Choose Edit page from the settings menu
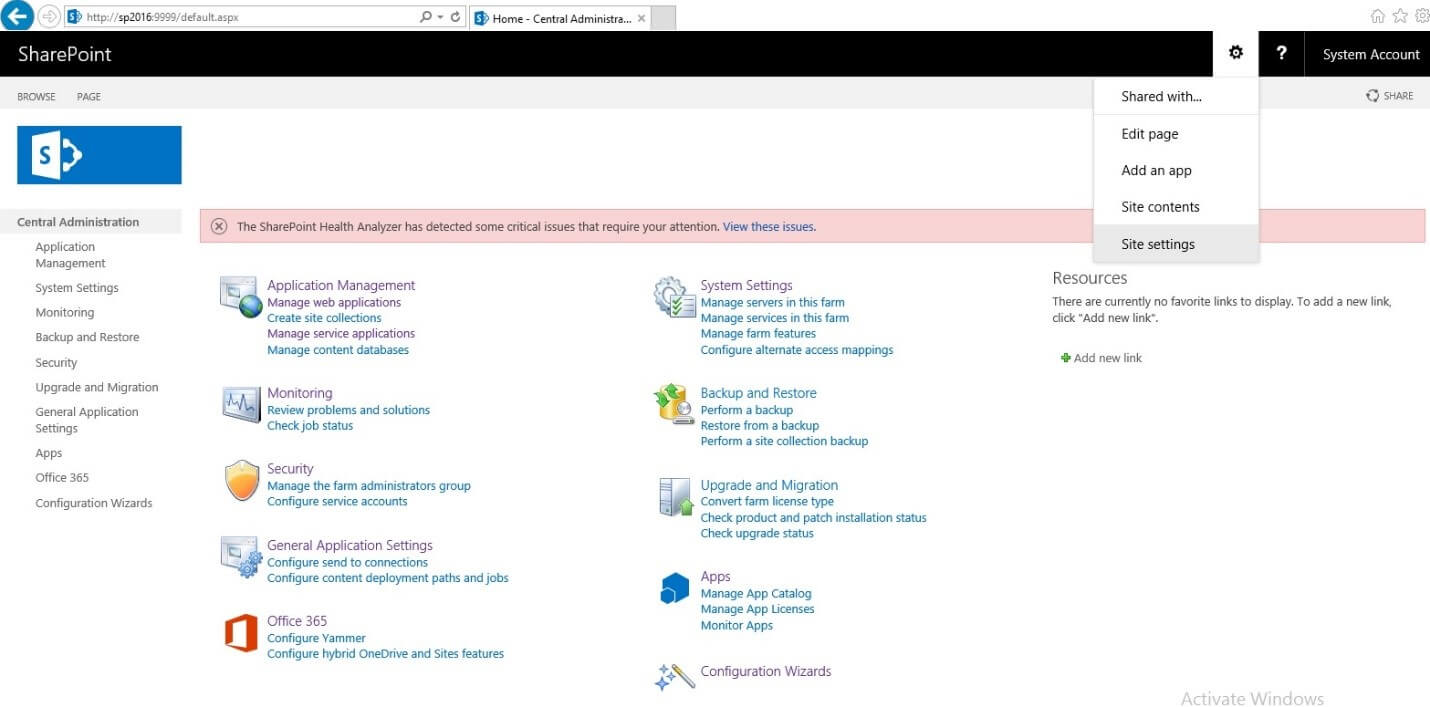The image size is (1430, 707). click(x=1176, y=134)
